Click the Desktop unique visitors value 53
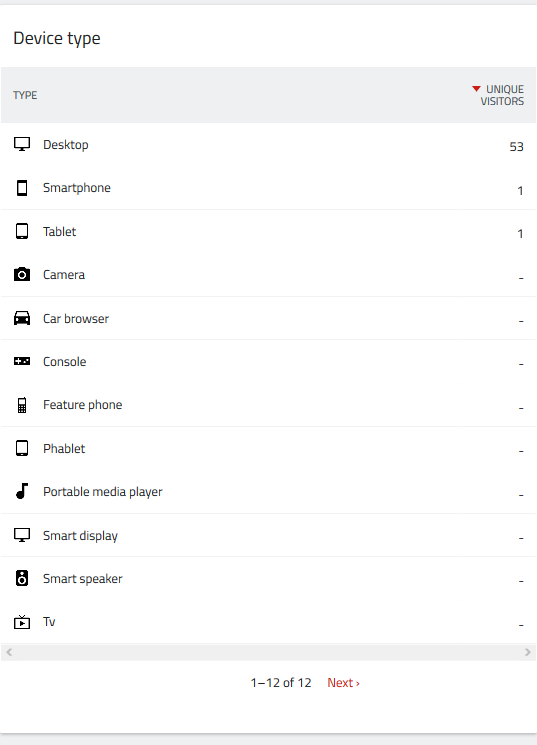537x745 pixels. tap(517, 147)
